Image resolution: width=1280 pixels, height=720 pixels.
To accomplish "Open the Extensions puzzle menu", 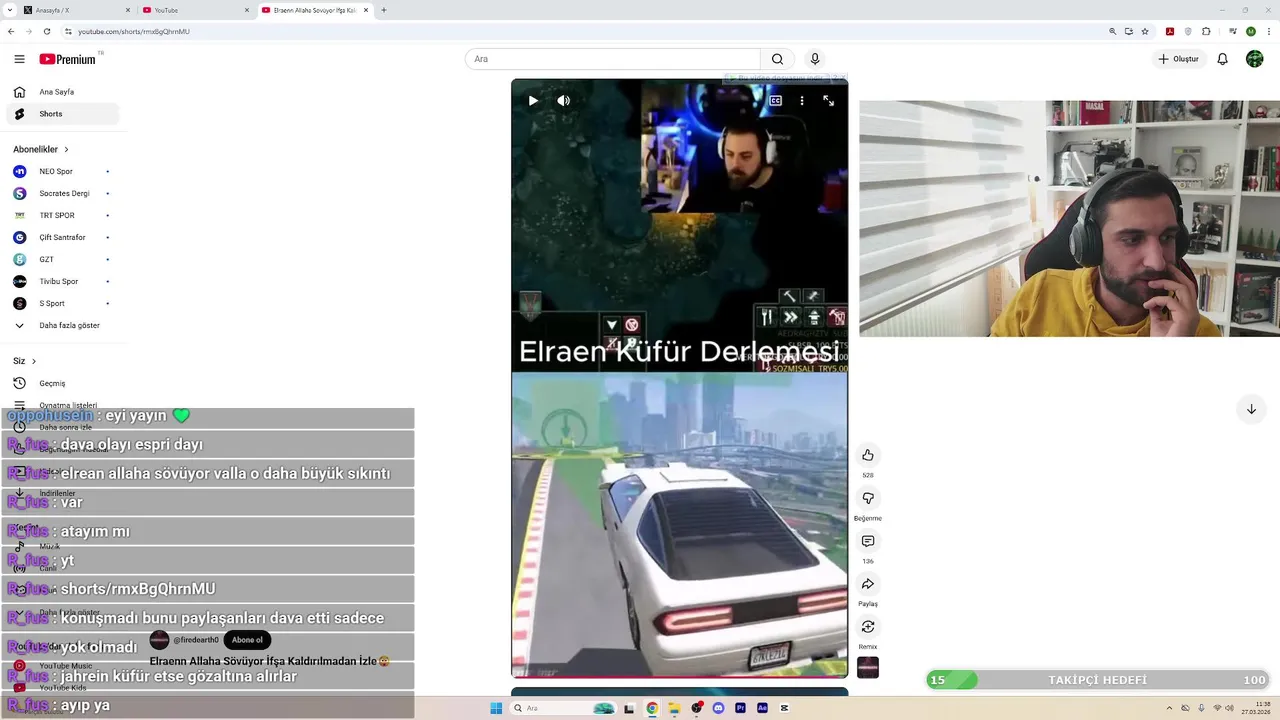I will [x=1206, y=31].
